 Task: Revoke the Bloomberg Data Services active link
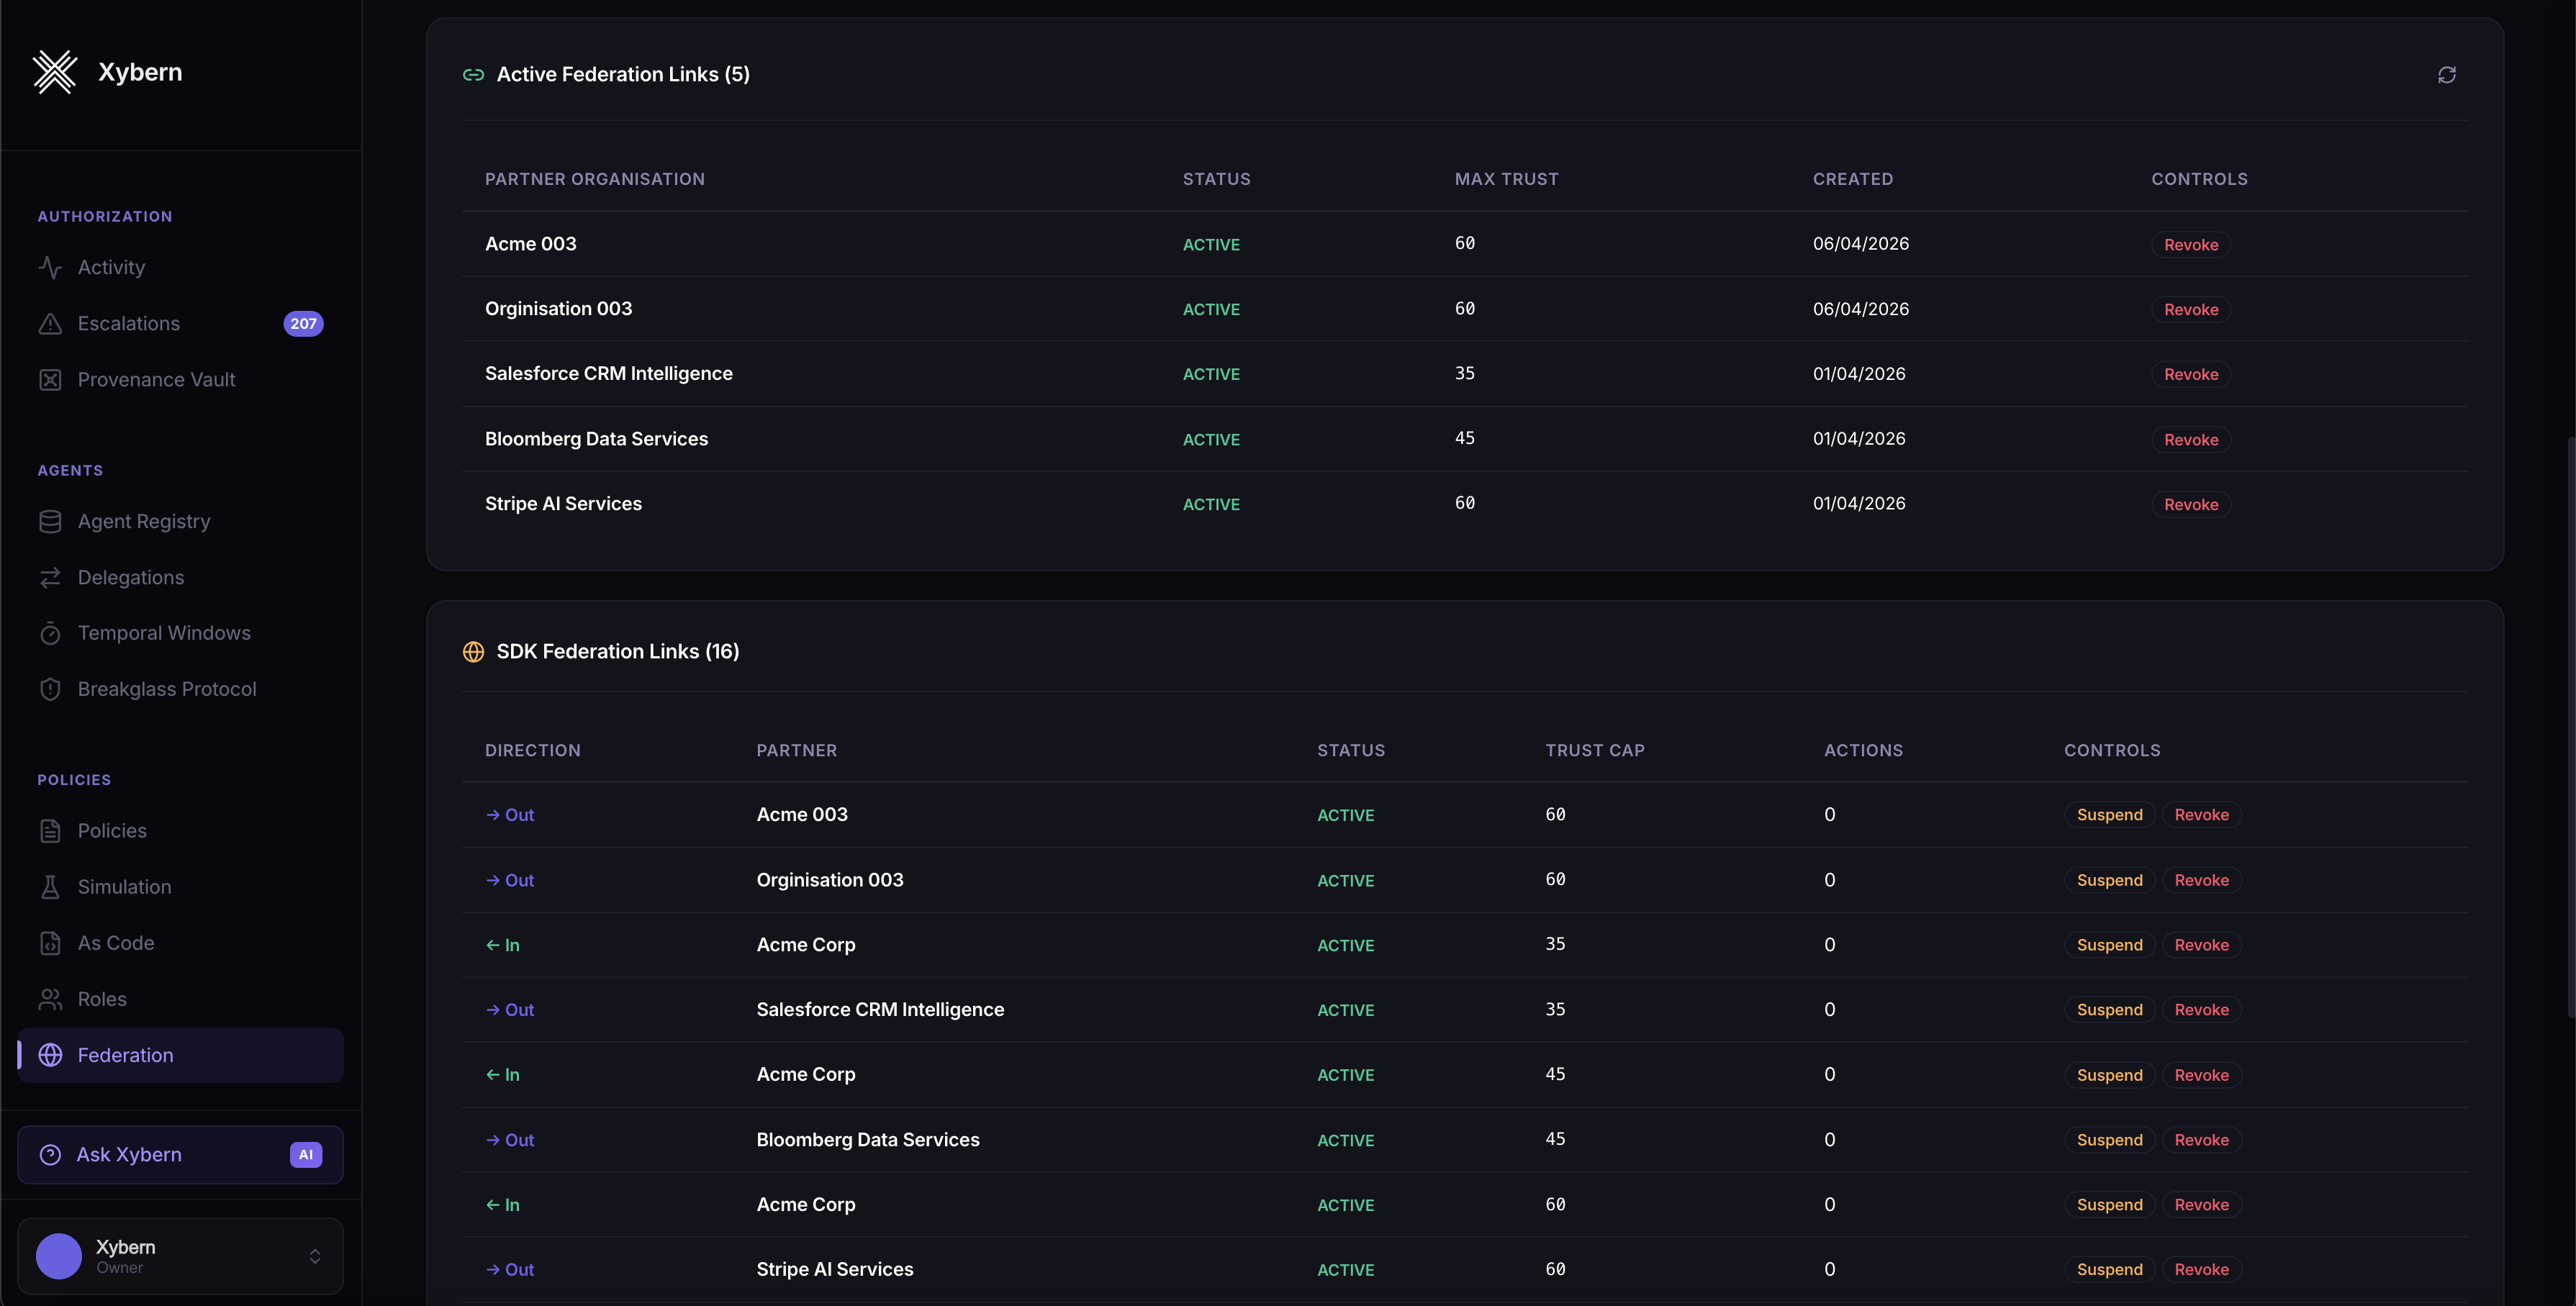tap(2190, 440)
